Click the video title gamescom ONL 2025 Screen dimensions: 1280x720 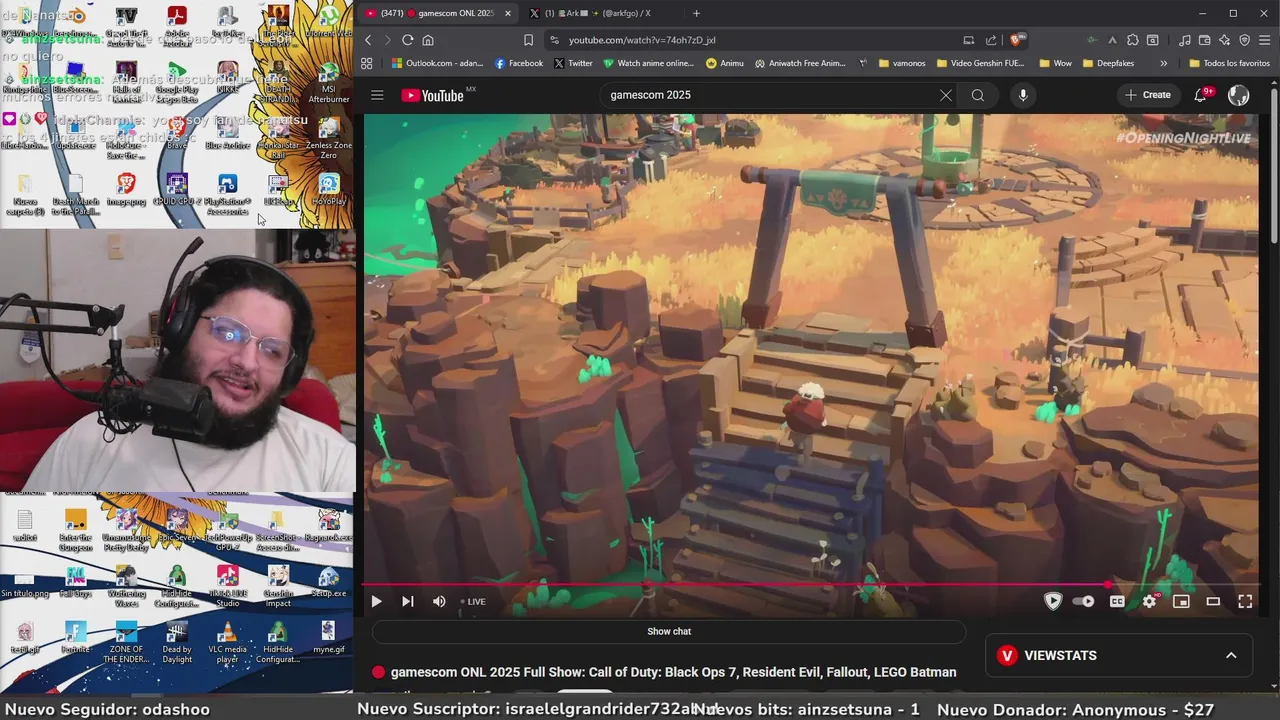click(673, 672)
